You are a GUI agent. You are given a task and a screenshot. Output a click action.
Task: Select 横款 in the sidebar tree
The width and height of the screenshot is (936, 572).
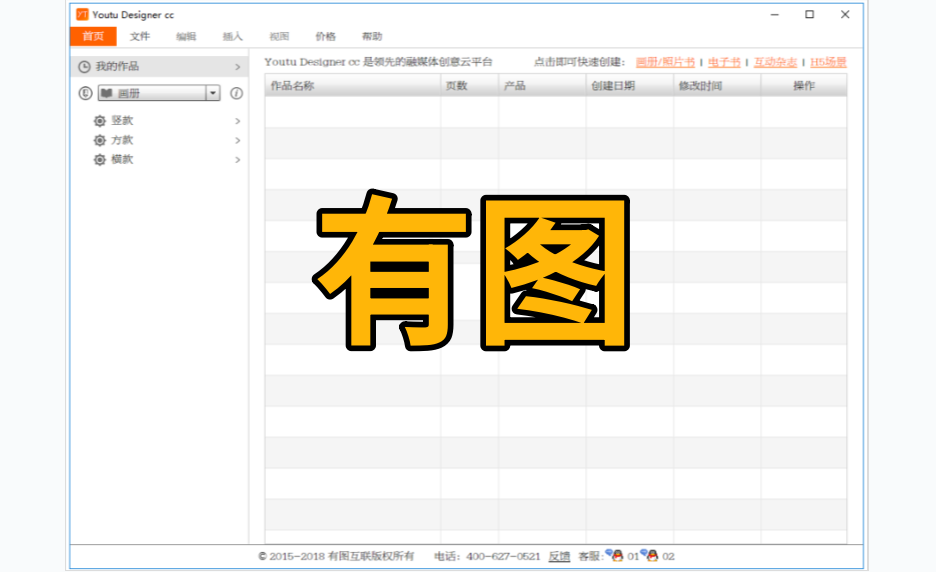122,159
